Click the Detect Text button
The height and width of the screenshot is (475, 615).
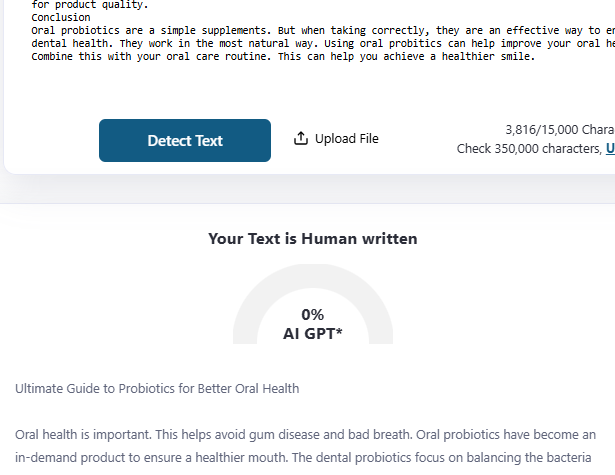click(185, 140)
